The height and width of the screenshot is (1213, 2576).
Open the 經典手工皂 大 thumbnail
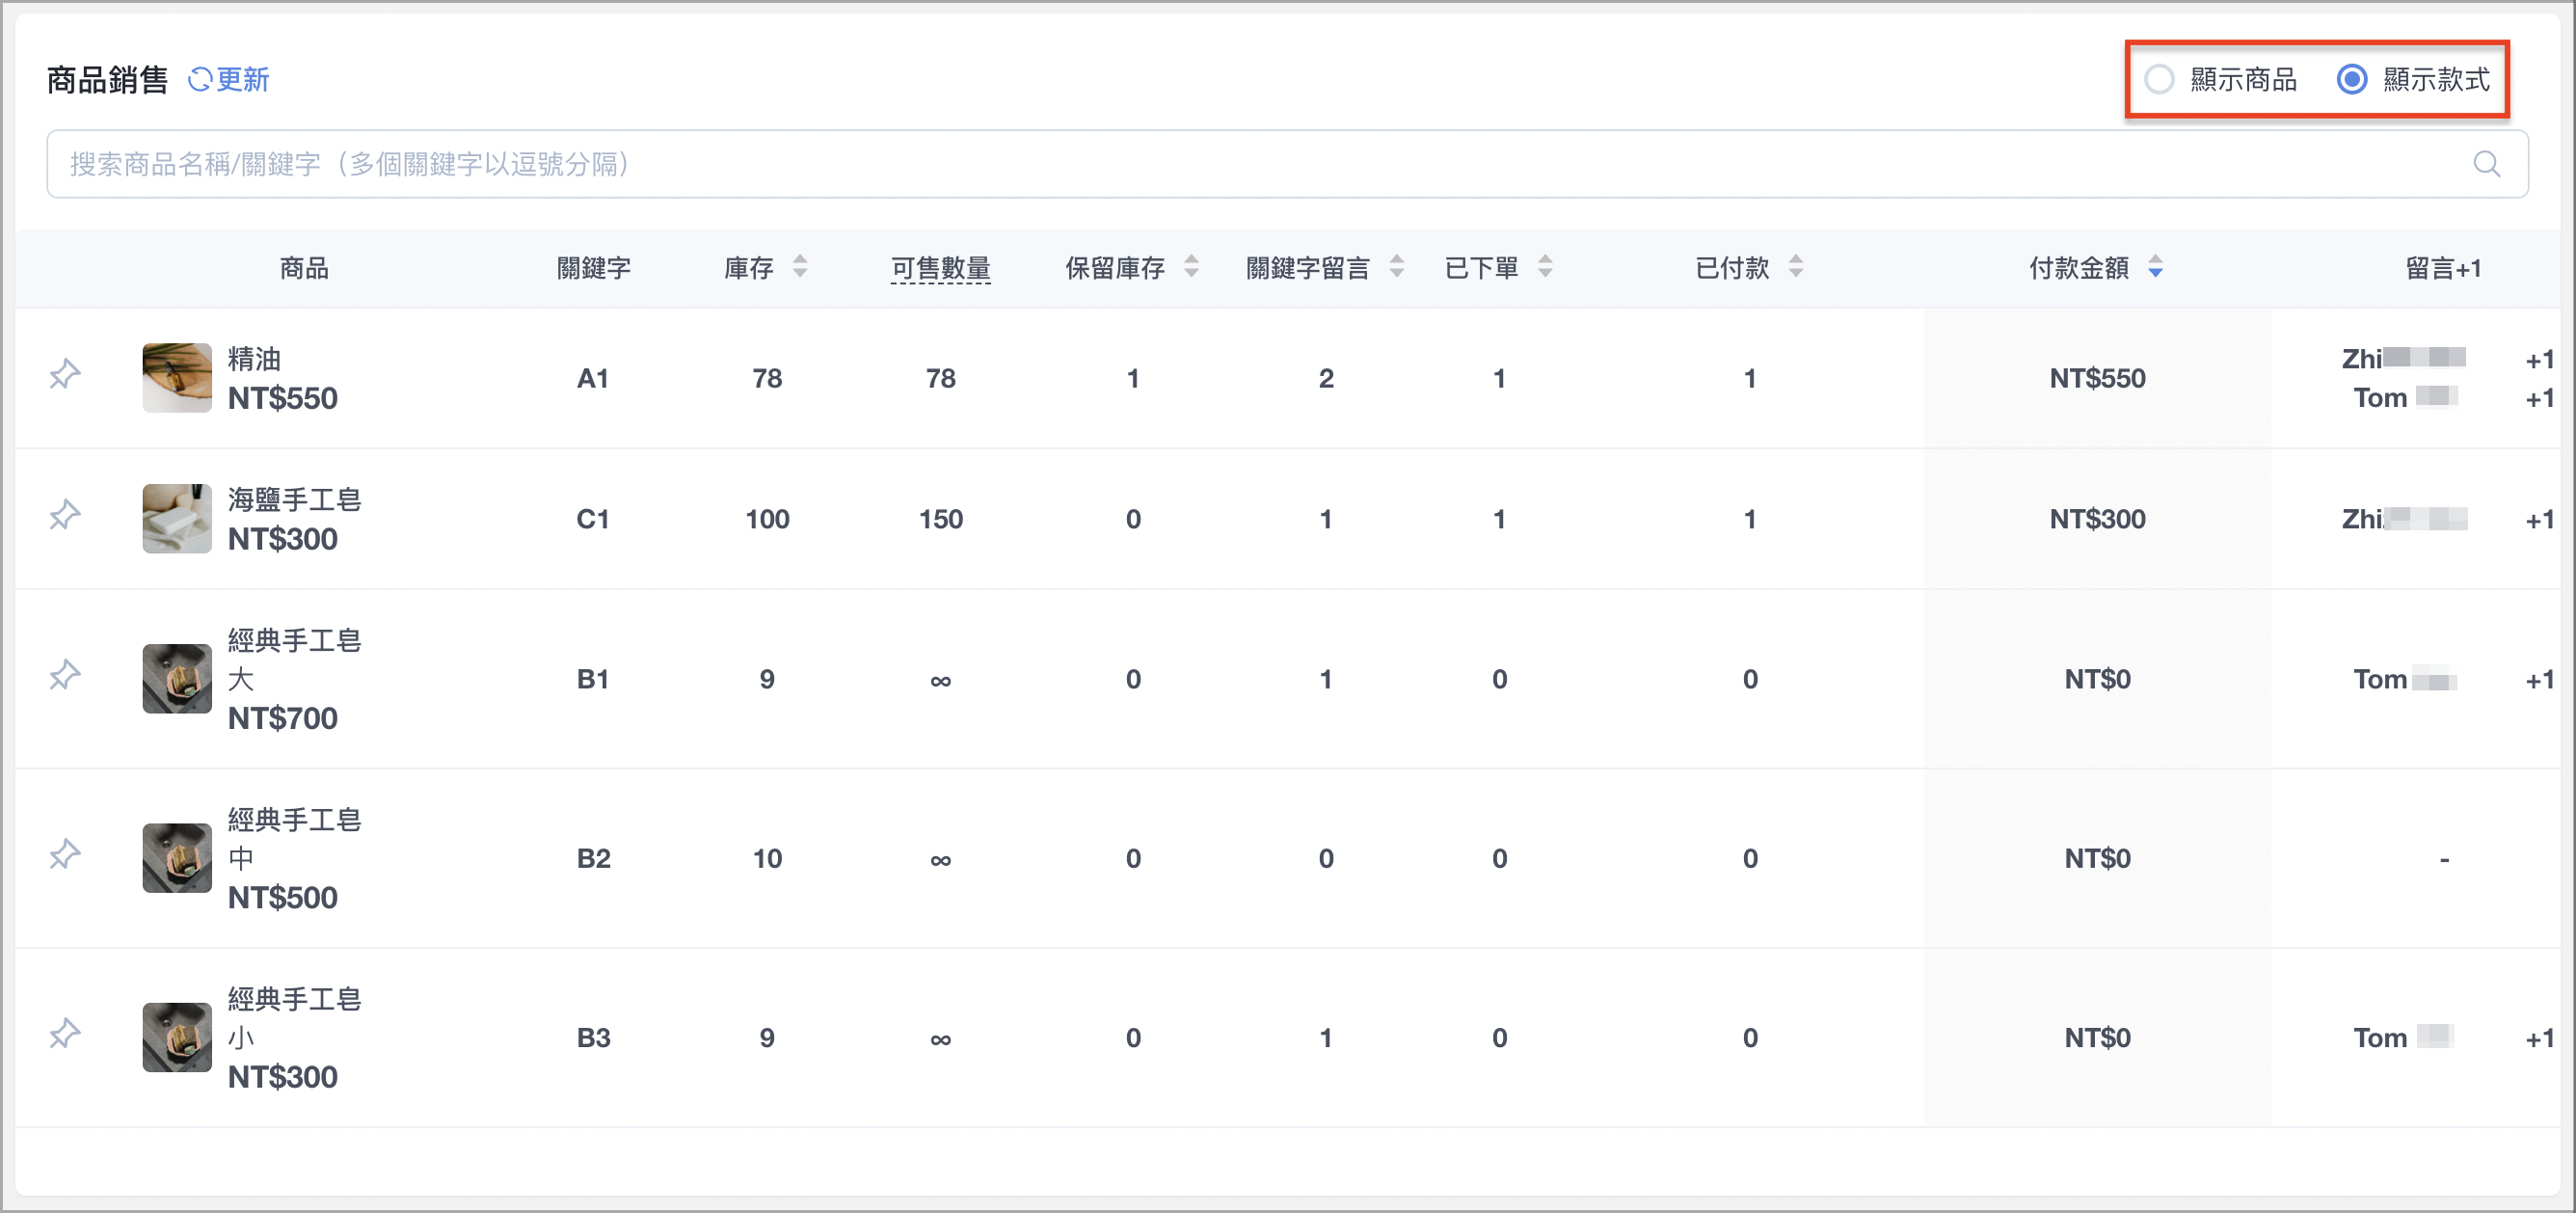177,679
